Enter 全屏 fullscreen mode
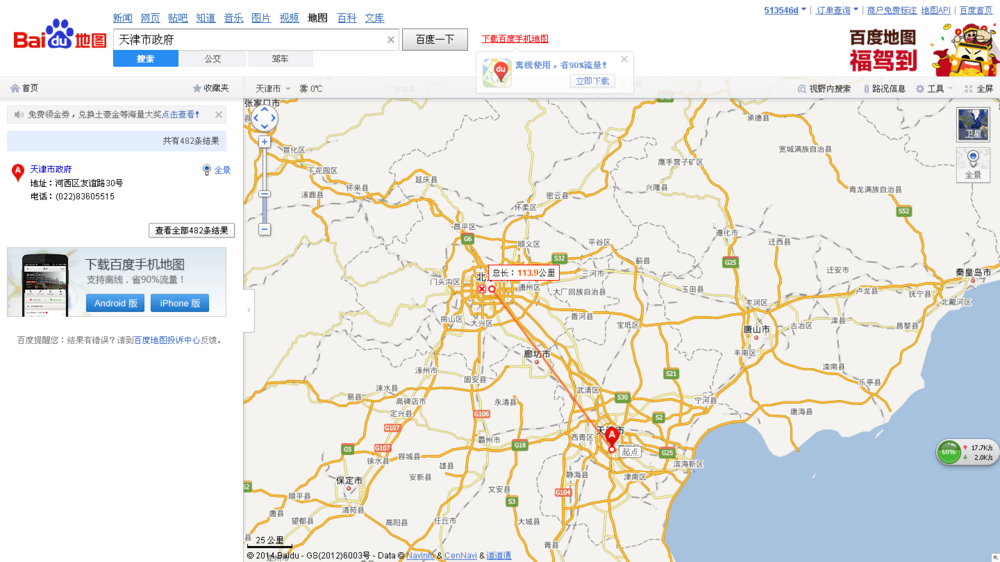The image size is (1000, 562). tap(978, 89)
